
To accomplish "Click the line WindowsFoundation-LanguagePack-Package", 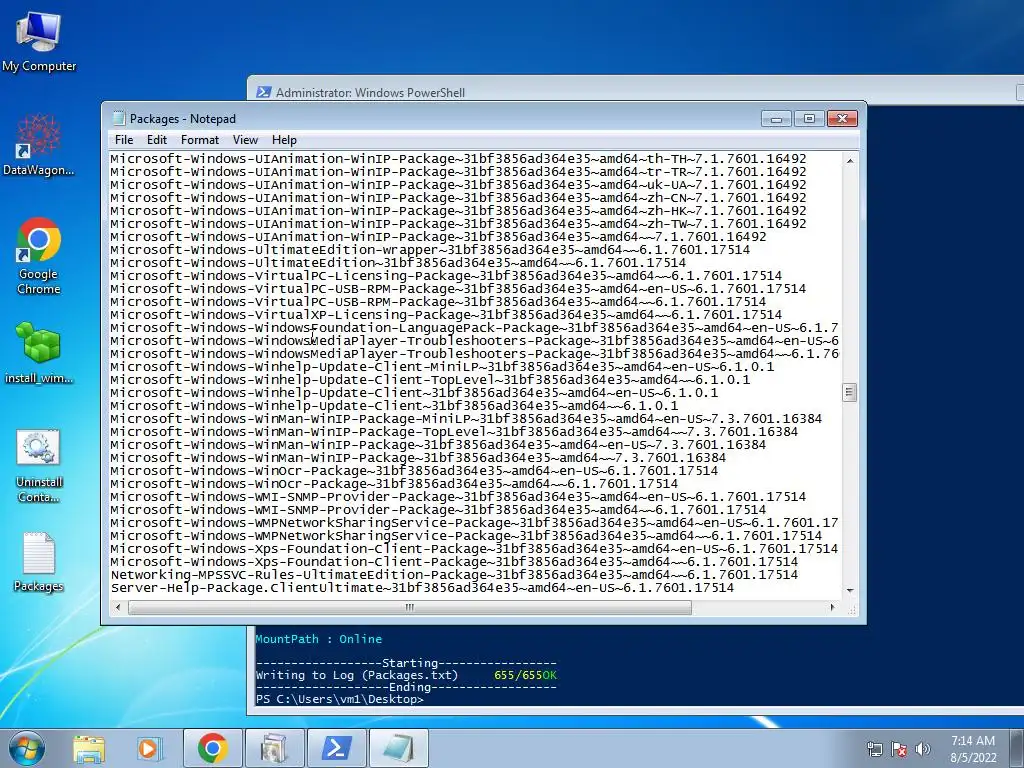I will pyautogui.click(x=474, y=328).
